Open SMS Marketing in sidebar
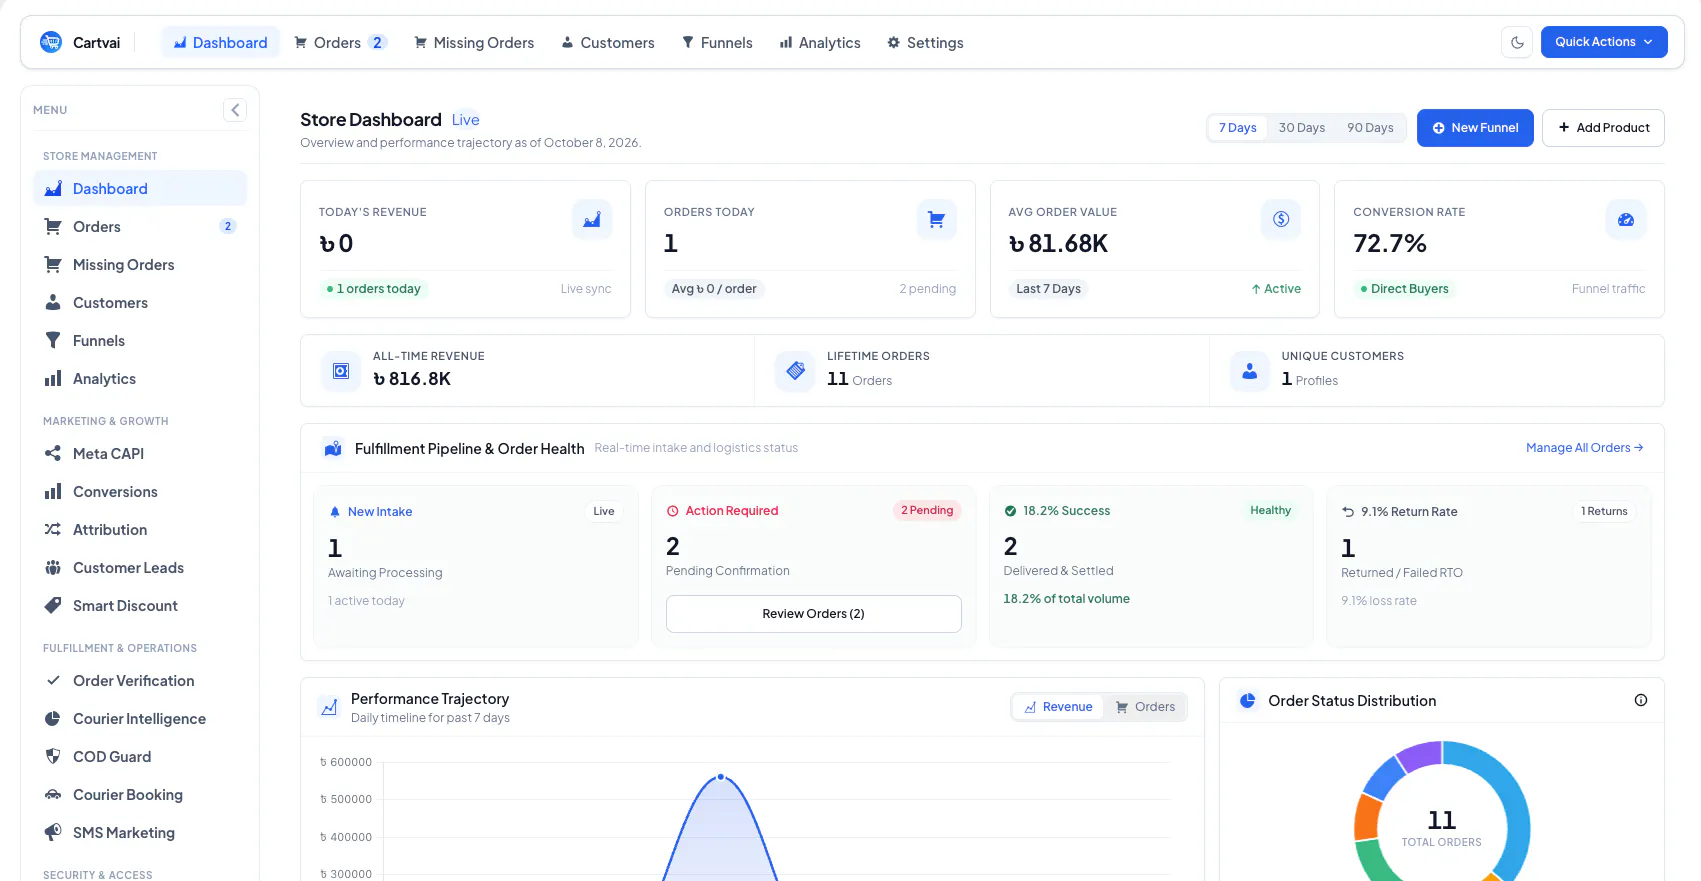This screenshot has width=1701, height=881. 140,833
